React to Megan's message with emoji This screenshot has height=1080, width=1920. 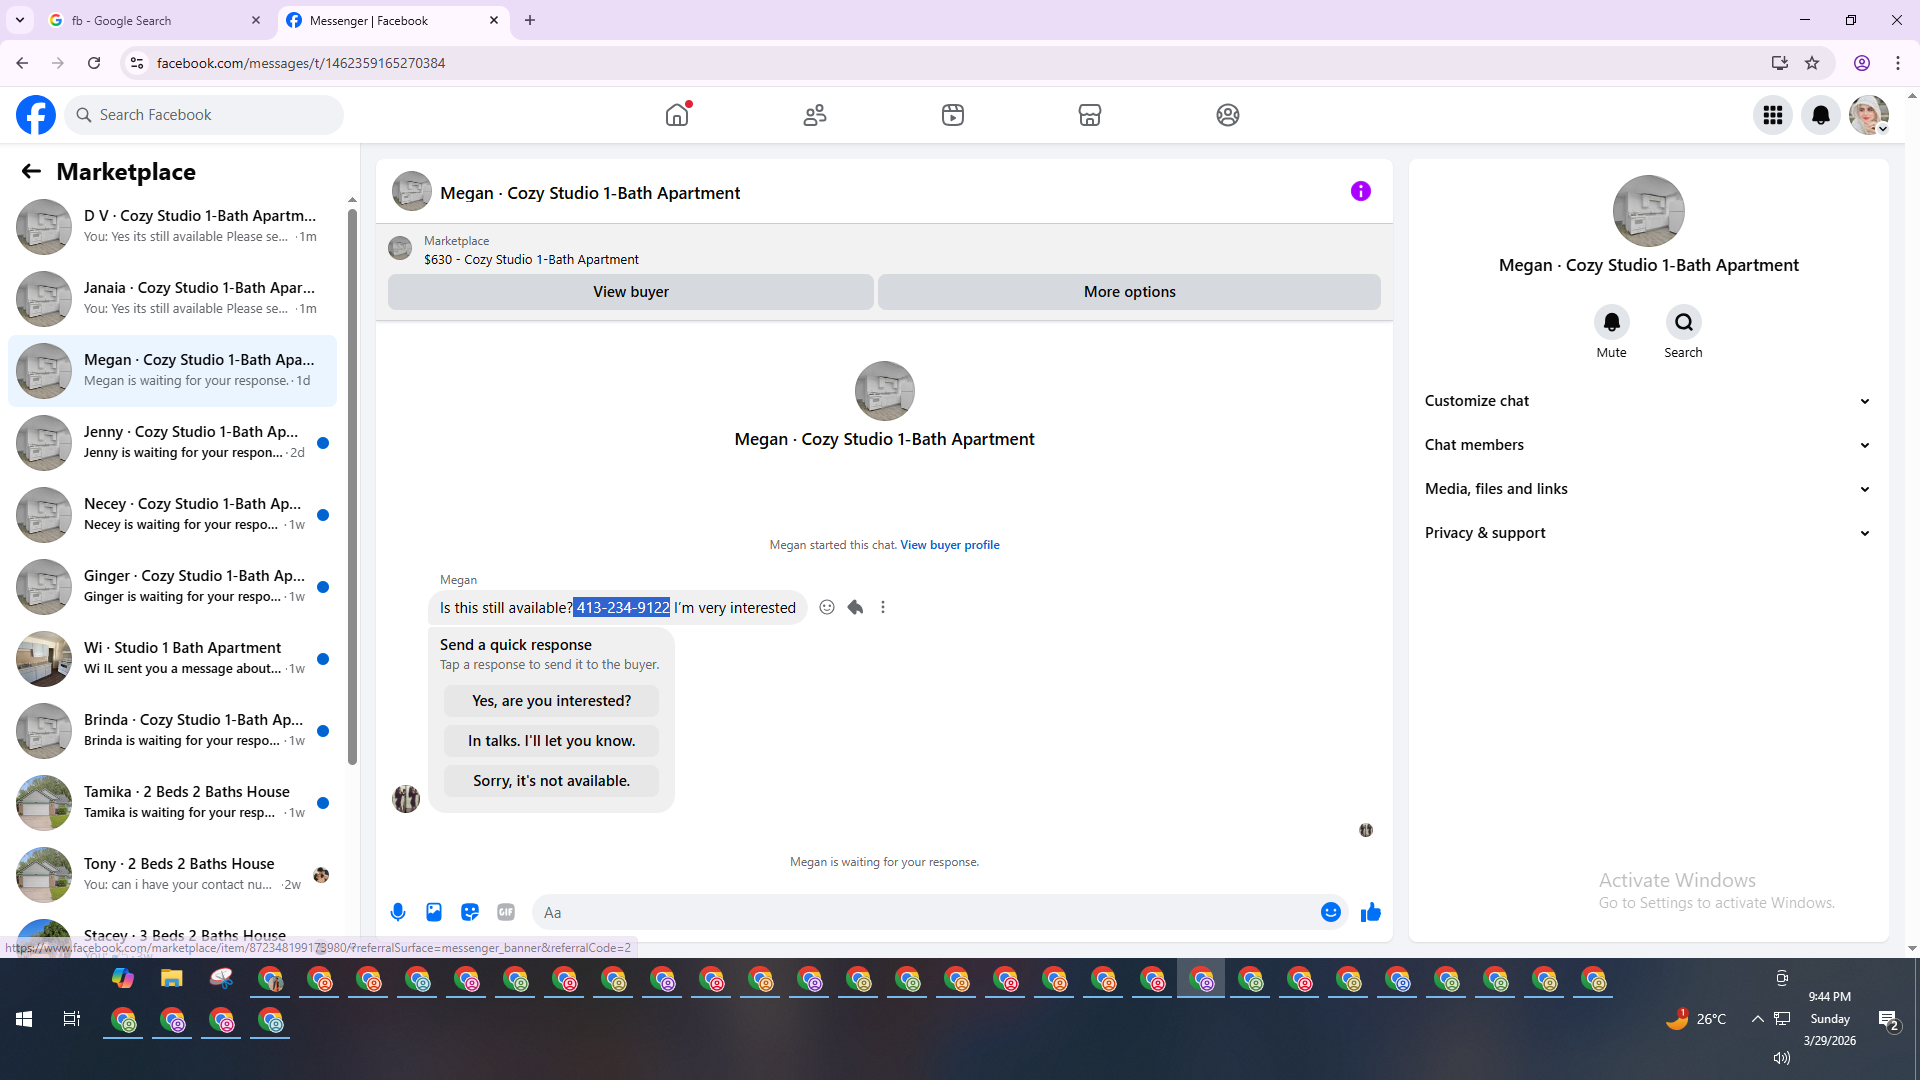pos(827,607)
